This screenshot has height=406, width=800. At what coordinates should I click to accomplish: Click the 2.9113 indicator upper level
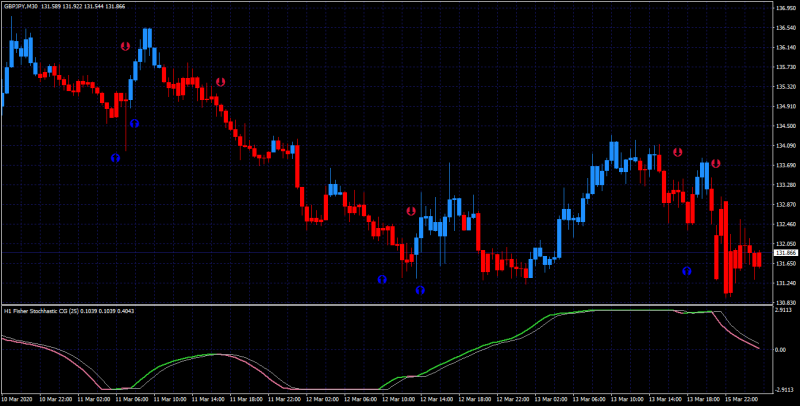(785, 310)
